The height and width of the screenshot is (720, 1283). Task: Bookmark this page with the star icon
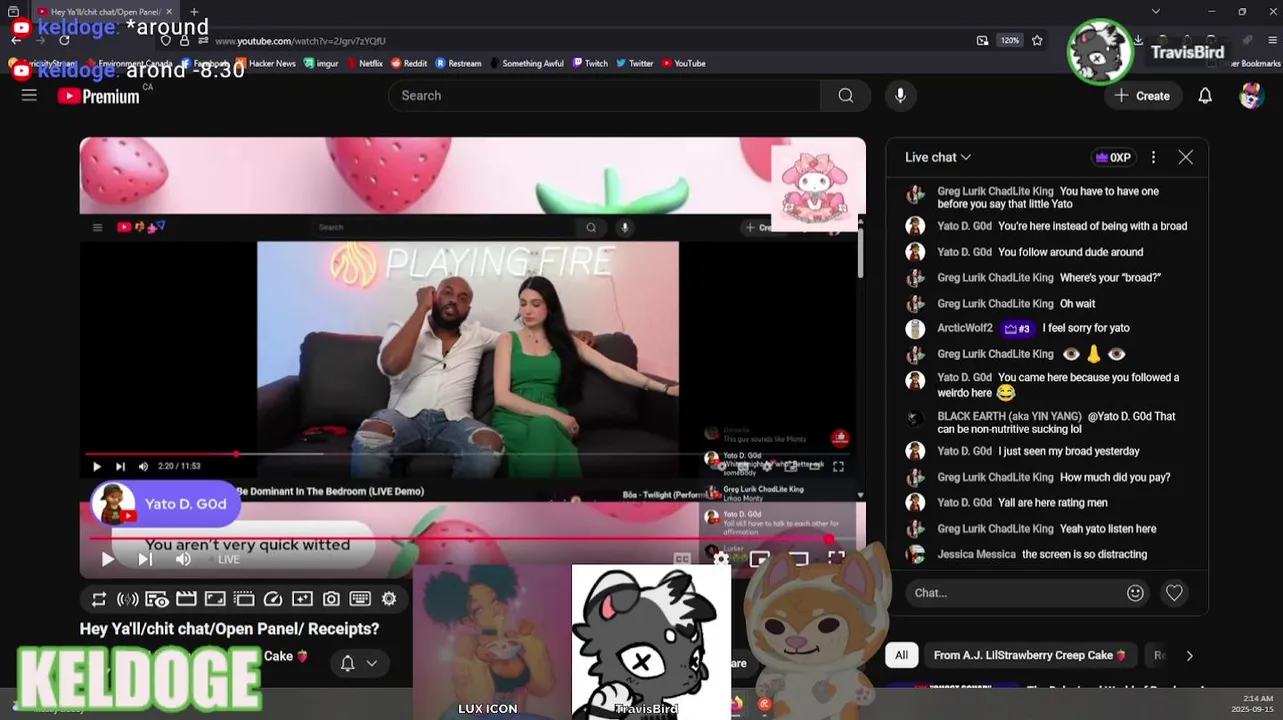pyautogui.click(x=1037, y=41)
